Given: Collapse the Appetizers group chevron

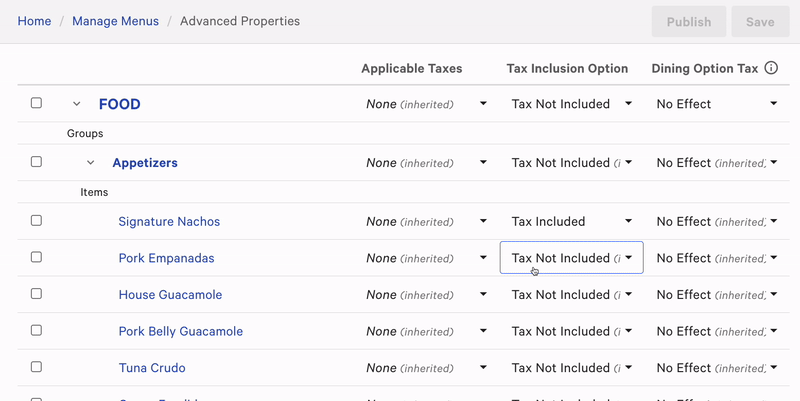Looking at the screenshot, I should [x=90, y=163].
